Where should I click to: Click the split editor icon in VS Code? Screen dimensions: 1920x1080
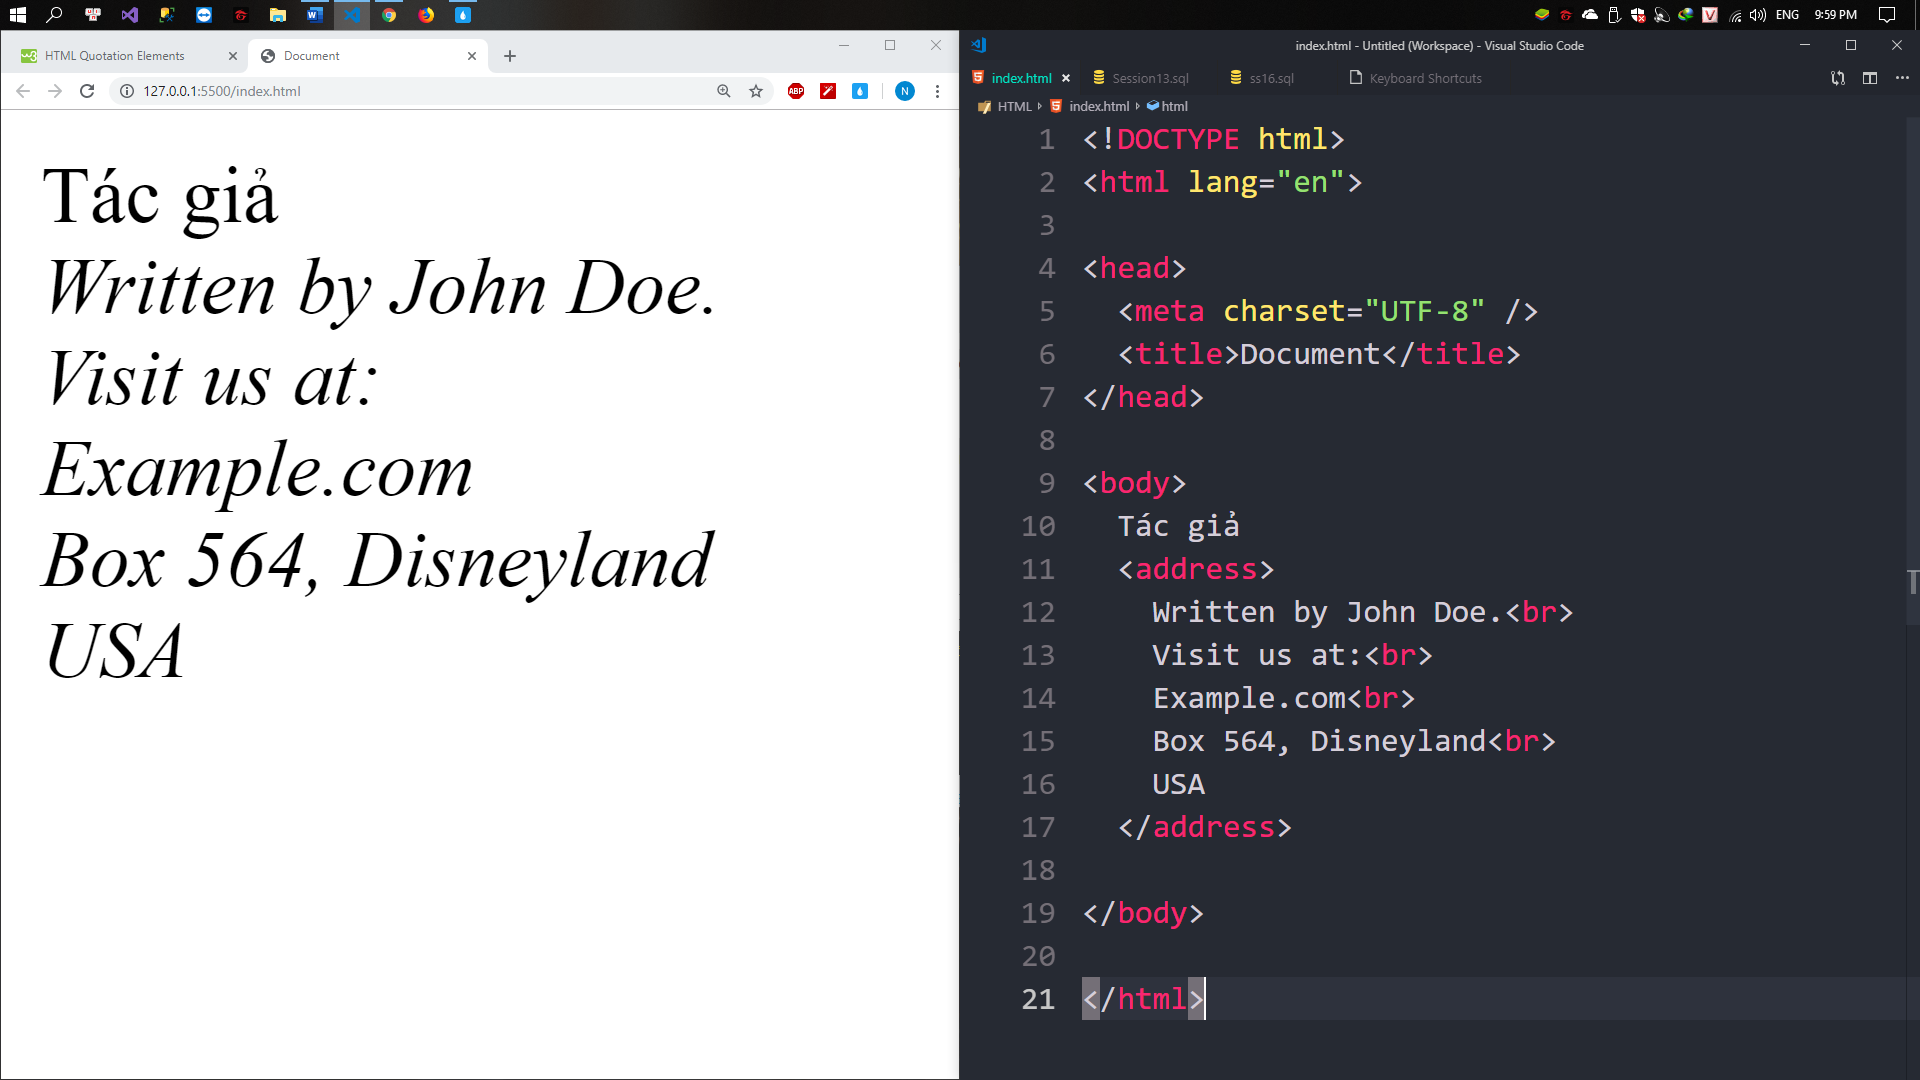1870,78
